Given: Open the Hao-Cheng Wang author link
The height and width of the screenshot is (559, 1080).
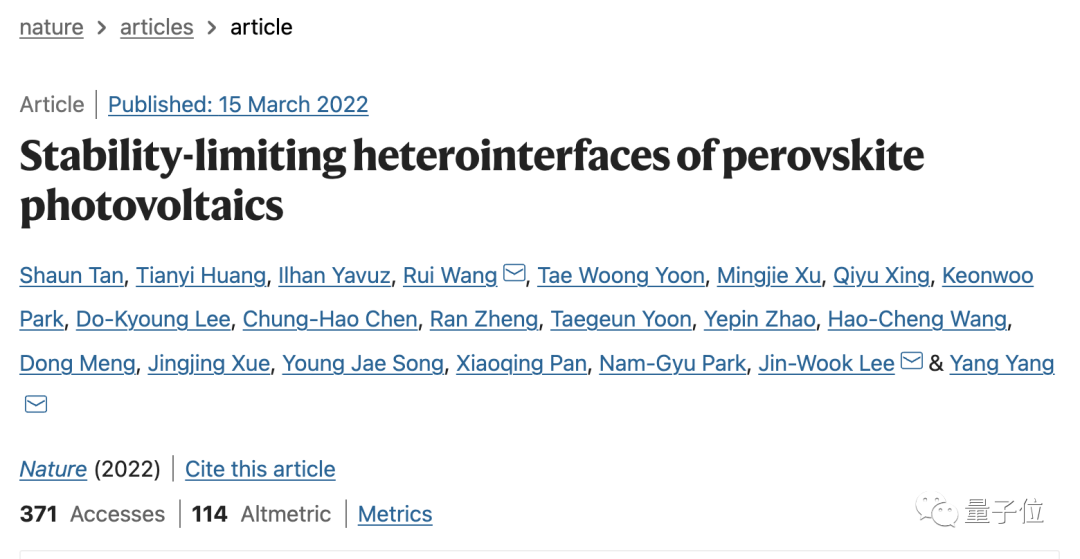Looking at the screenshot, I should tap(917, 319).
